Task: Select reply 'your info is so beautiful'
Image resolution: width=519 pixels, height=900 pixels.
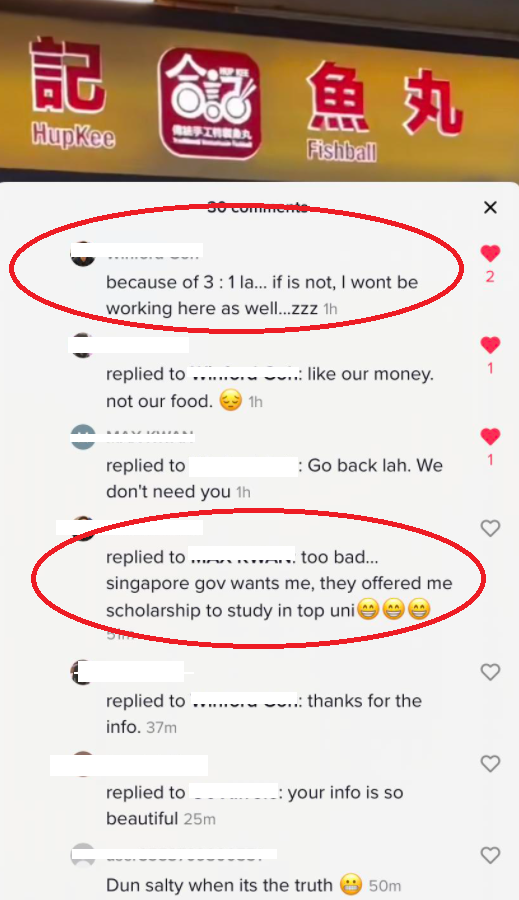Action: [254, 805]
